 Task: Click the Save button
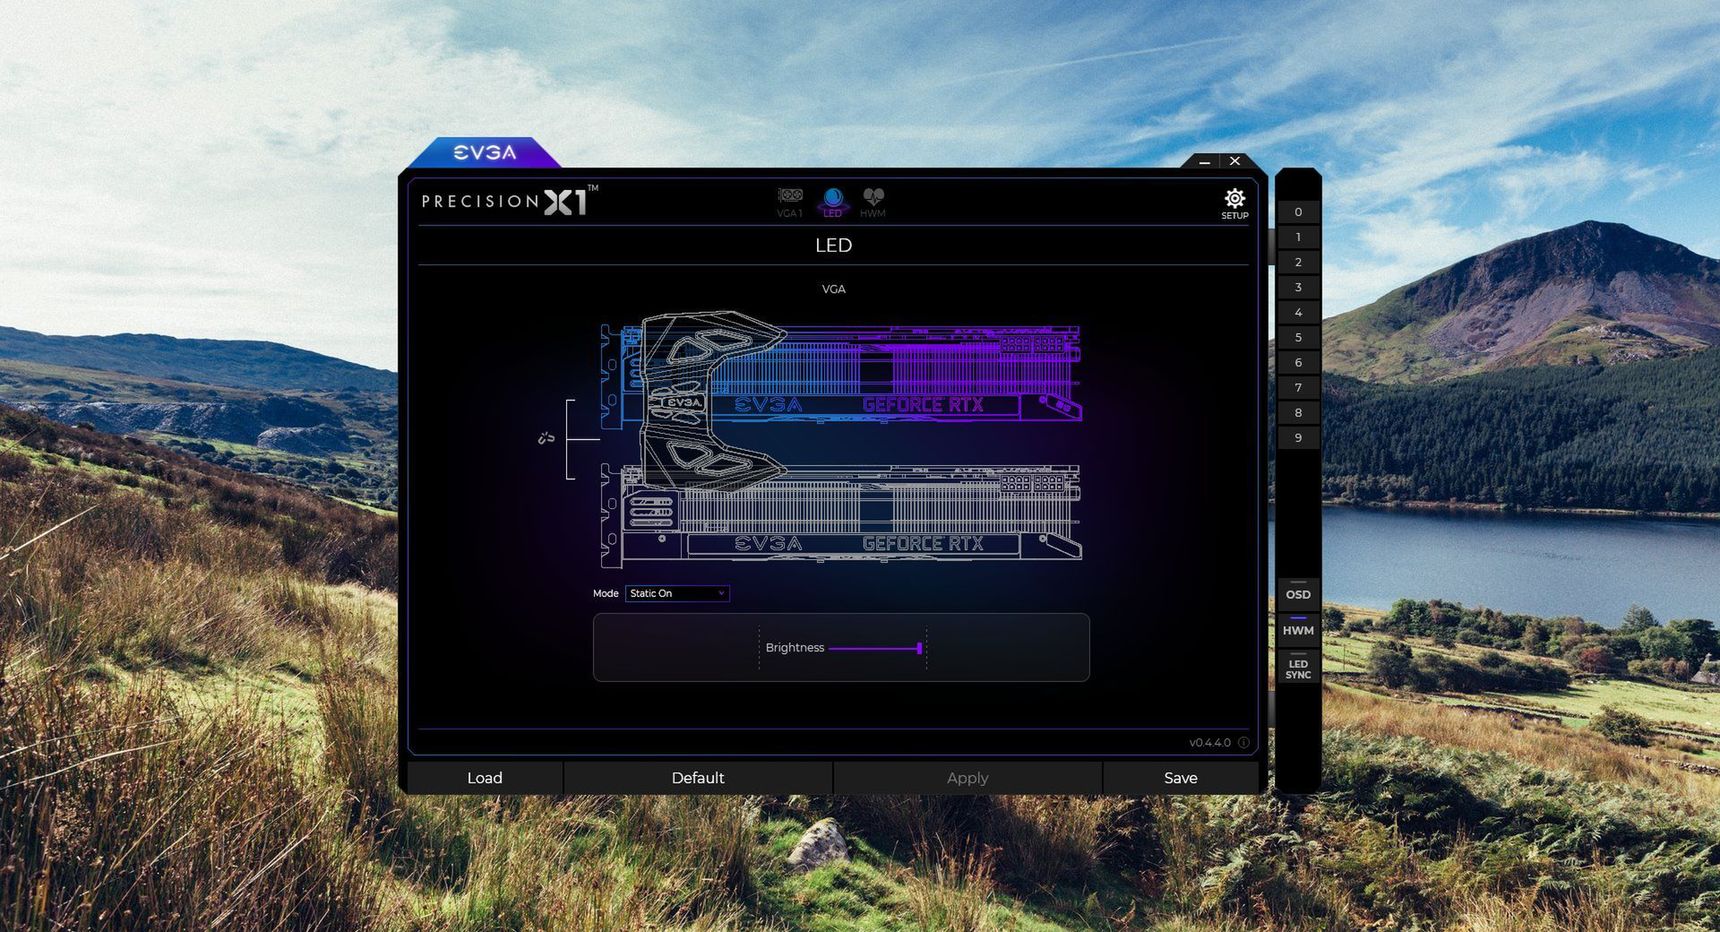click(x=1180, y=778)
